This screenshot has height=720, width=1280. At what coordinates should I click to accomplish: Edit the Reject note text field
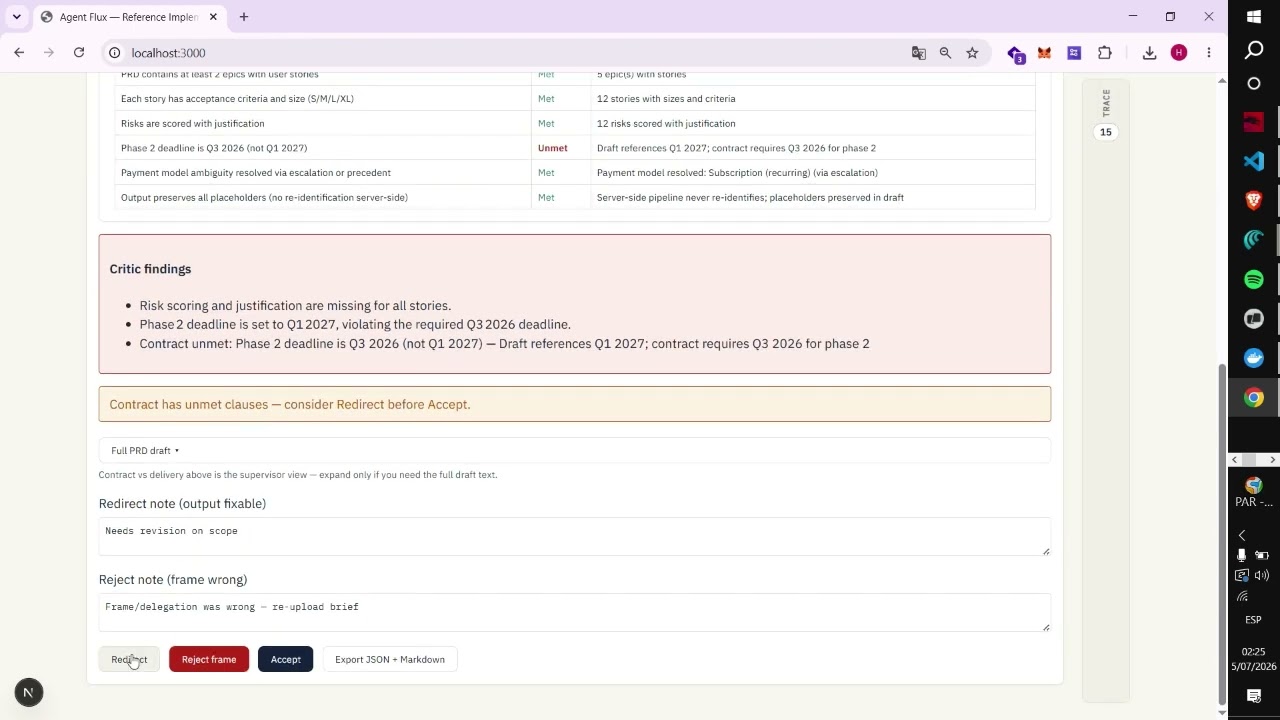click(x=574, y=613)
